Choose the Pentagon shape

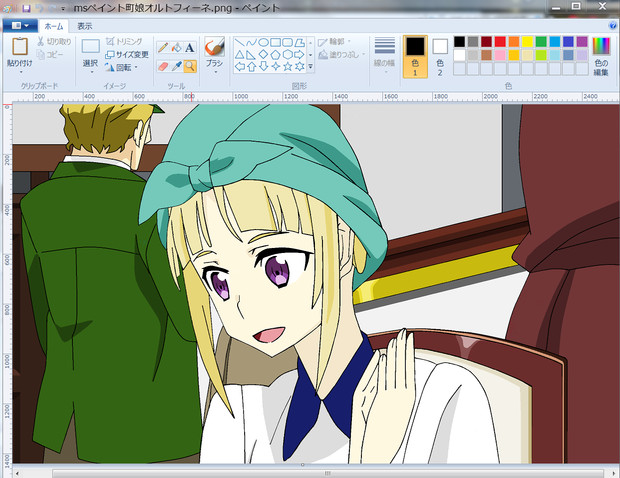coord(276,55)
